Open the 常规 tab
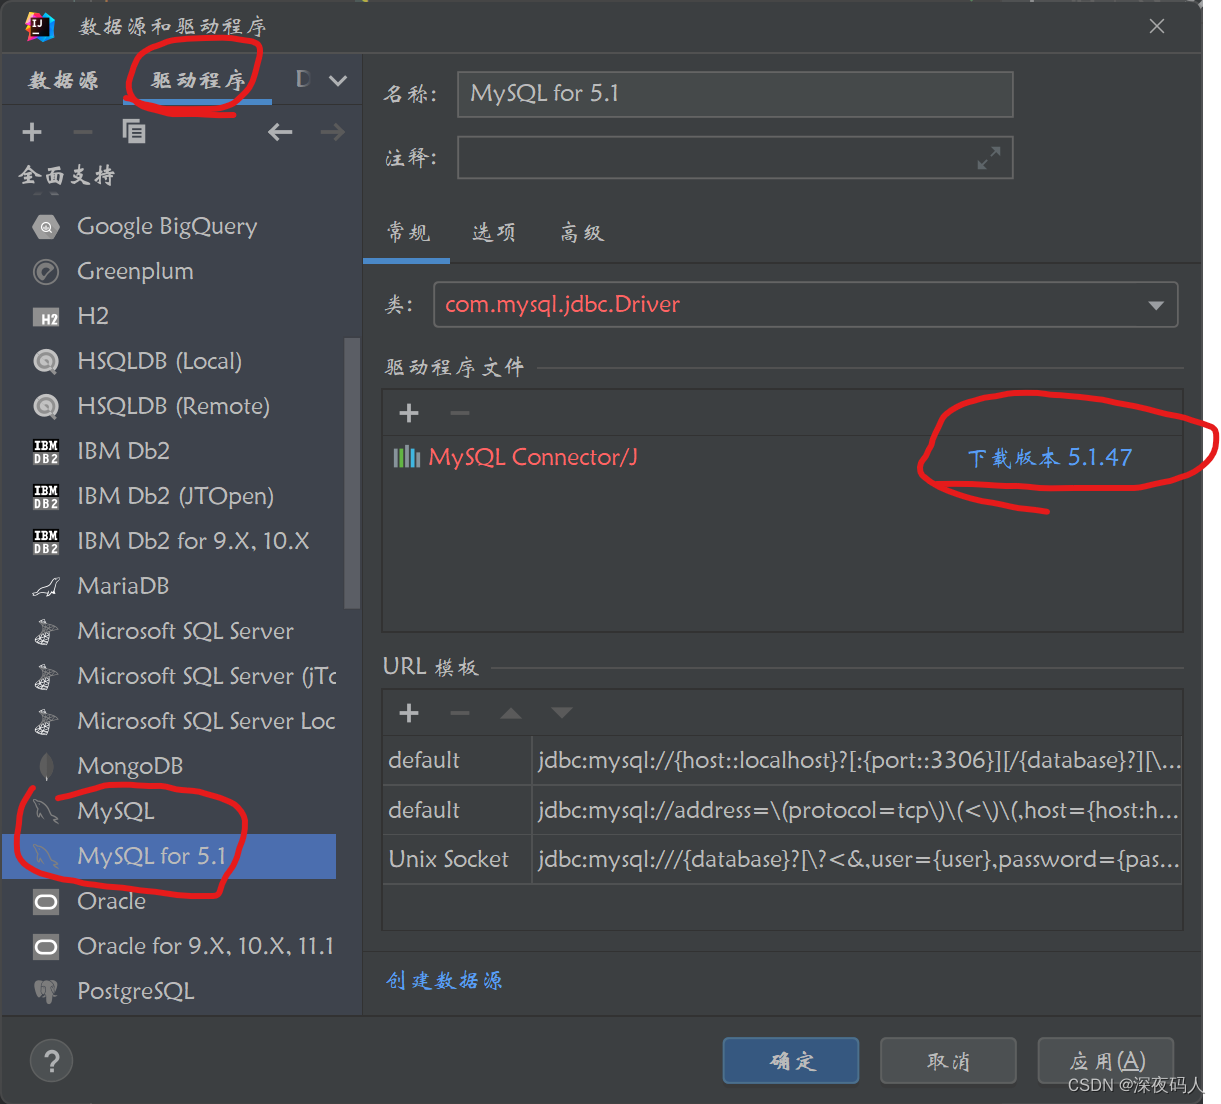 408,233
